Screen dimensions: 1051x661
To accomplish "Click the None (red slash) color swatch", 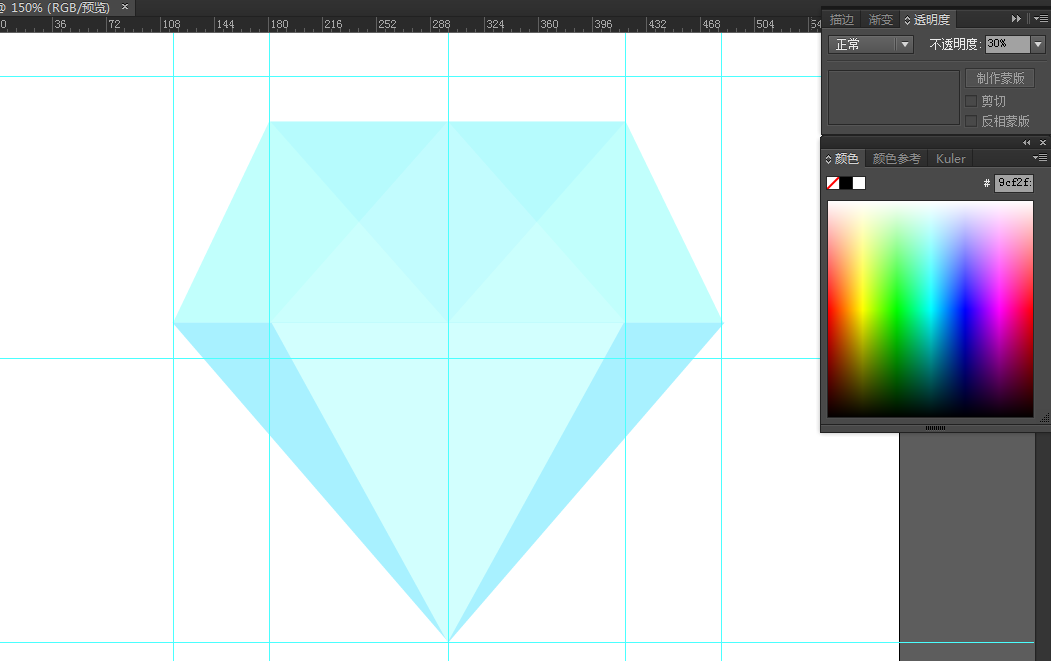I will [833, 183].
